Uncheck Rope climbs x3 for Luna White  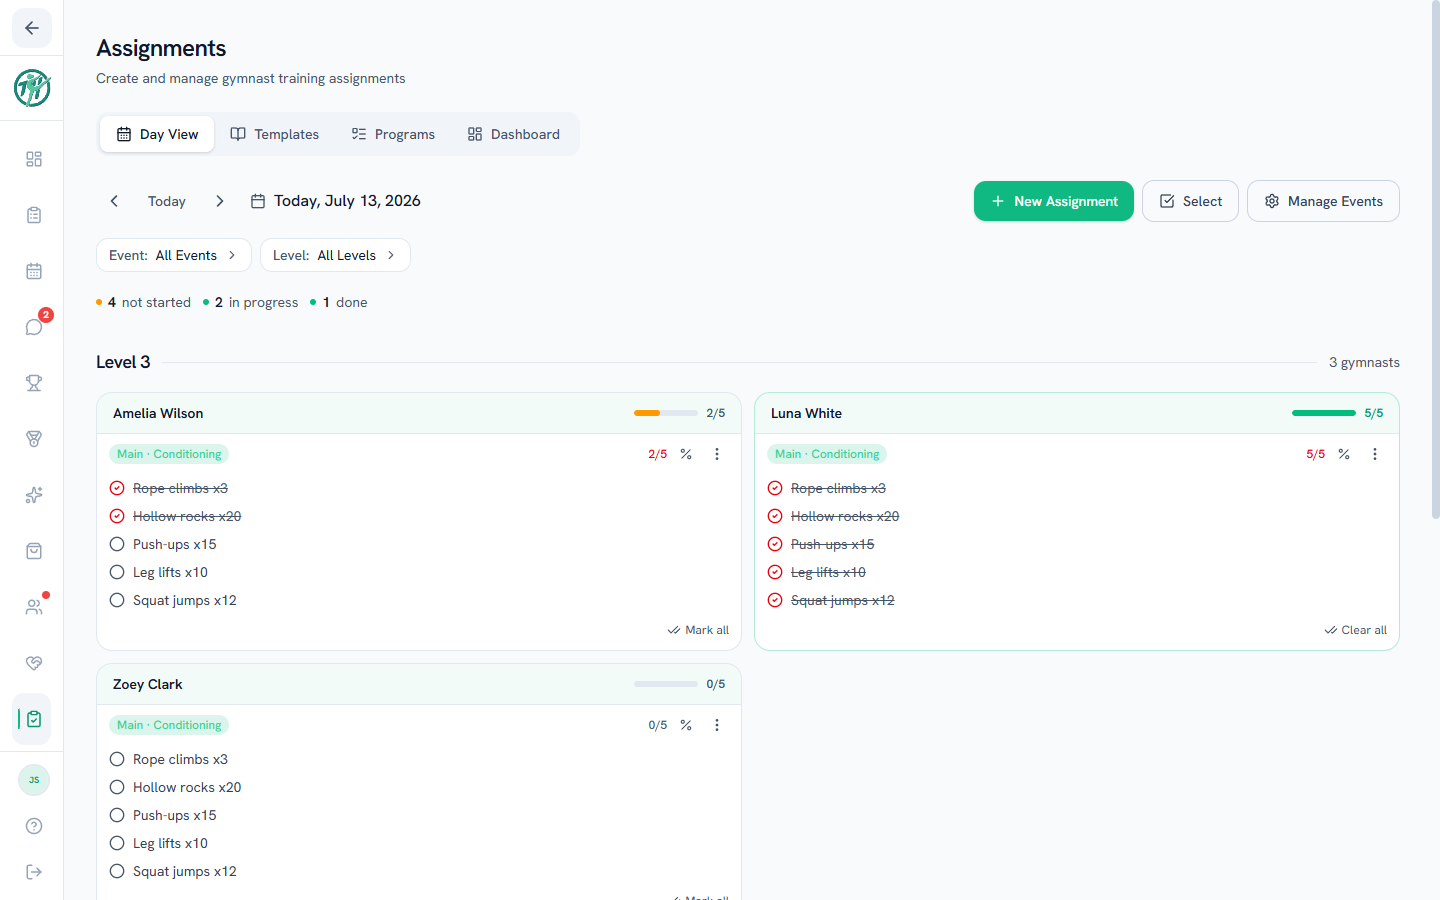click(x=775, y=488)
